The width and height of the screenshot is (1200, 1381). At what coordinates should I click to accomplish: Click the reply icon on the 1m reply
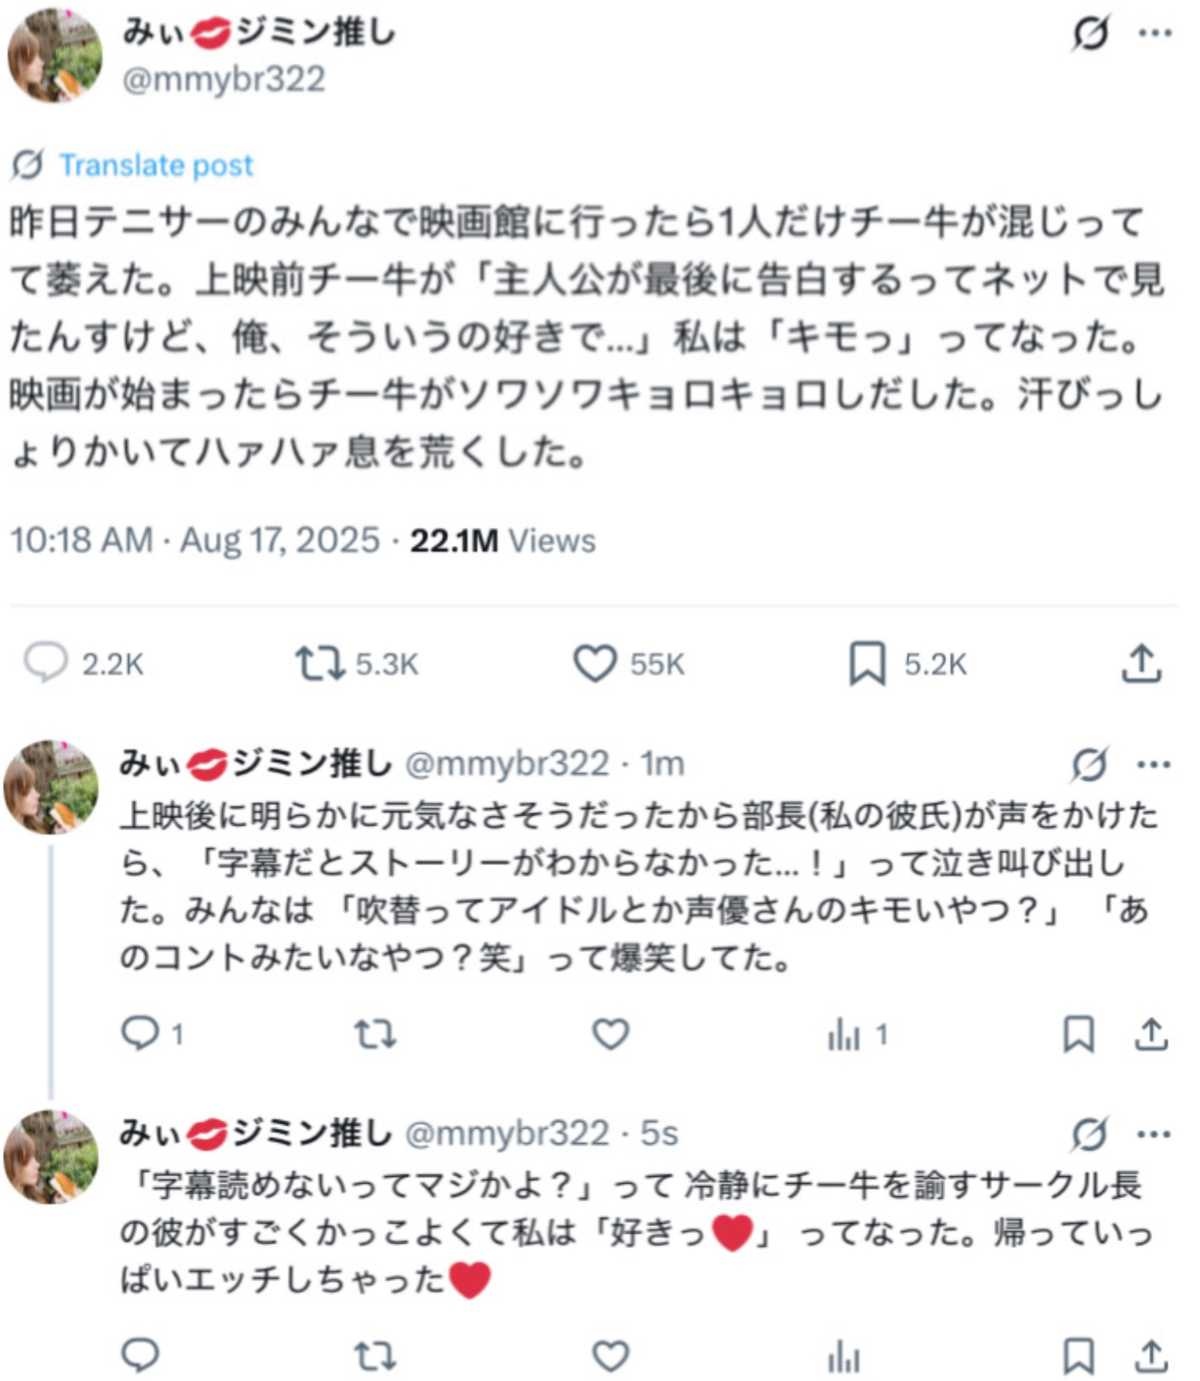click(x=139, y=1034)
